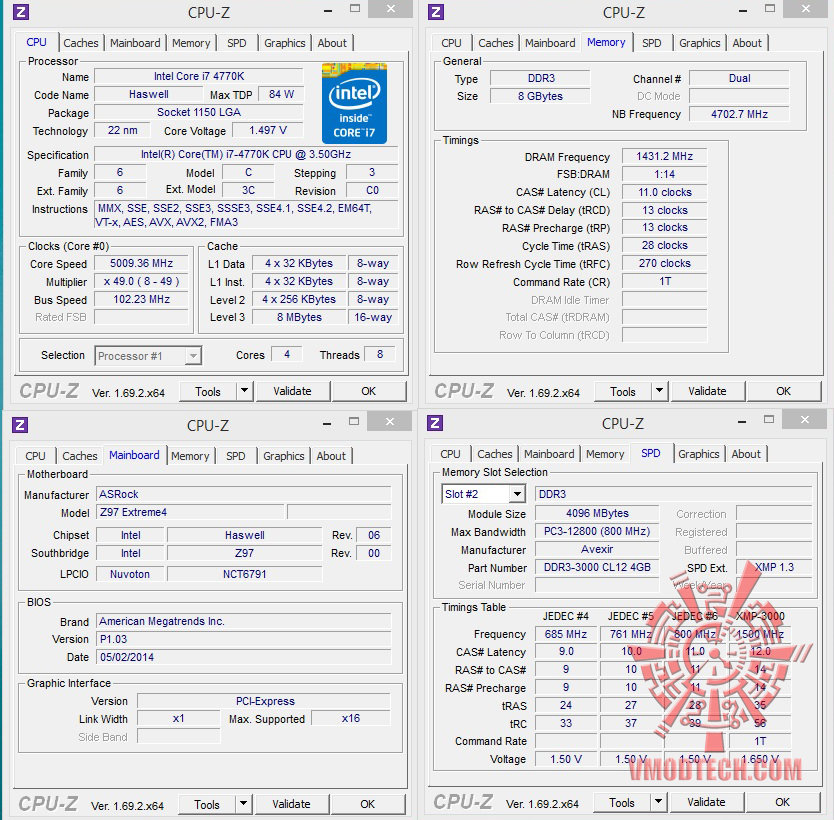834x820 pixels.
Task: Select About tab in Mainboard window
Action: click(x=331, y=456)
